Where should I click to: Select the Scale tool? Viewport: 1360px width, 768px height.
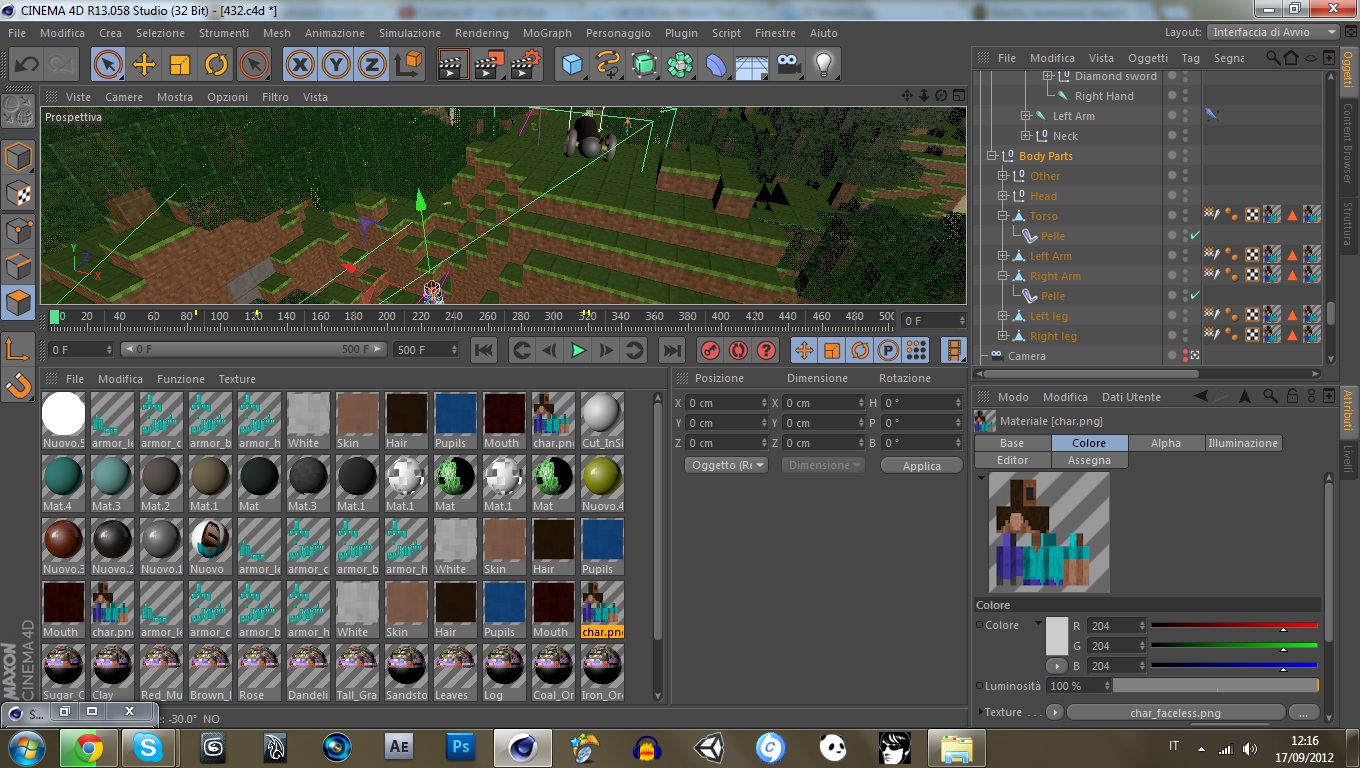[180, 65]
